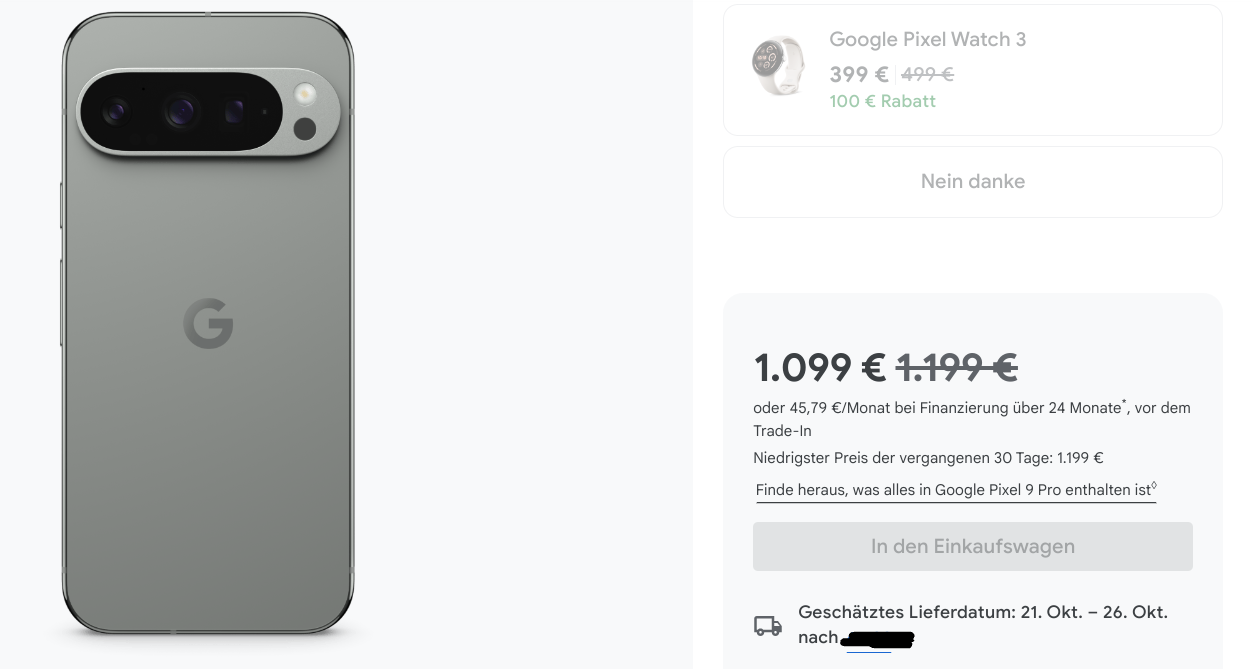
Task: Click the delivery truck icon
Action: click(768, 626)
